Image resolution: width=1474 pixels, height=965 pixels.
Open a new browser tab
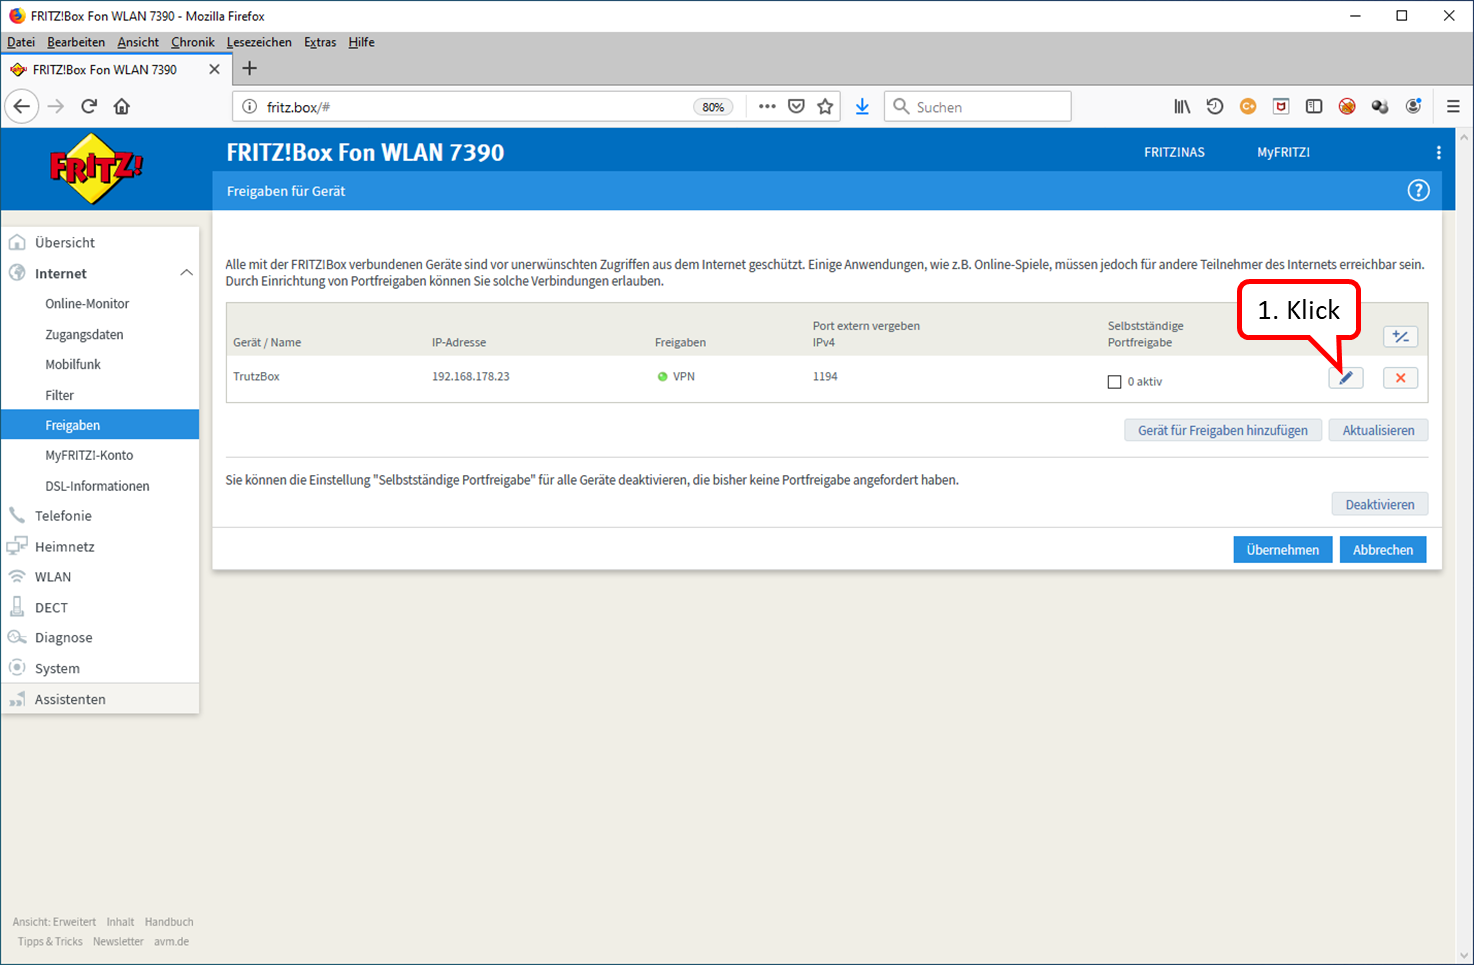click(x=250, y=68)
